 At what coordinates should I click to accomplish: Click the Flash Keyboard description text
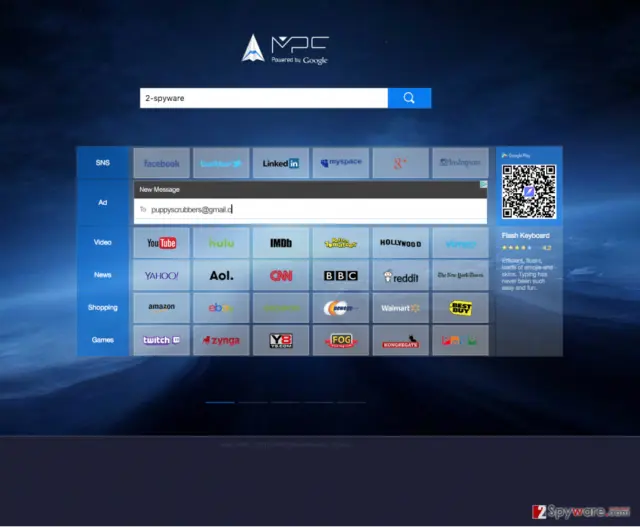tap(527, 274)
